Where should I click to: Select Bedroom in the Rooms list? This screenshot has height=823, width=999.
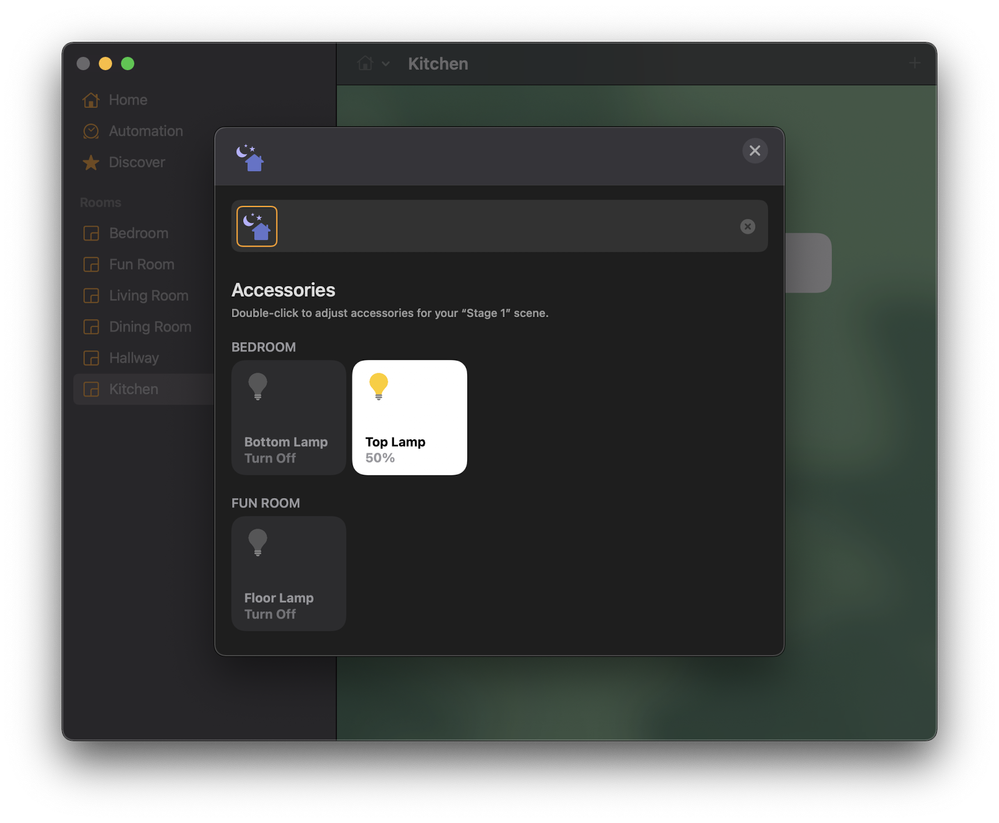pos(138,233)
